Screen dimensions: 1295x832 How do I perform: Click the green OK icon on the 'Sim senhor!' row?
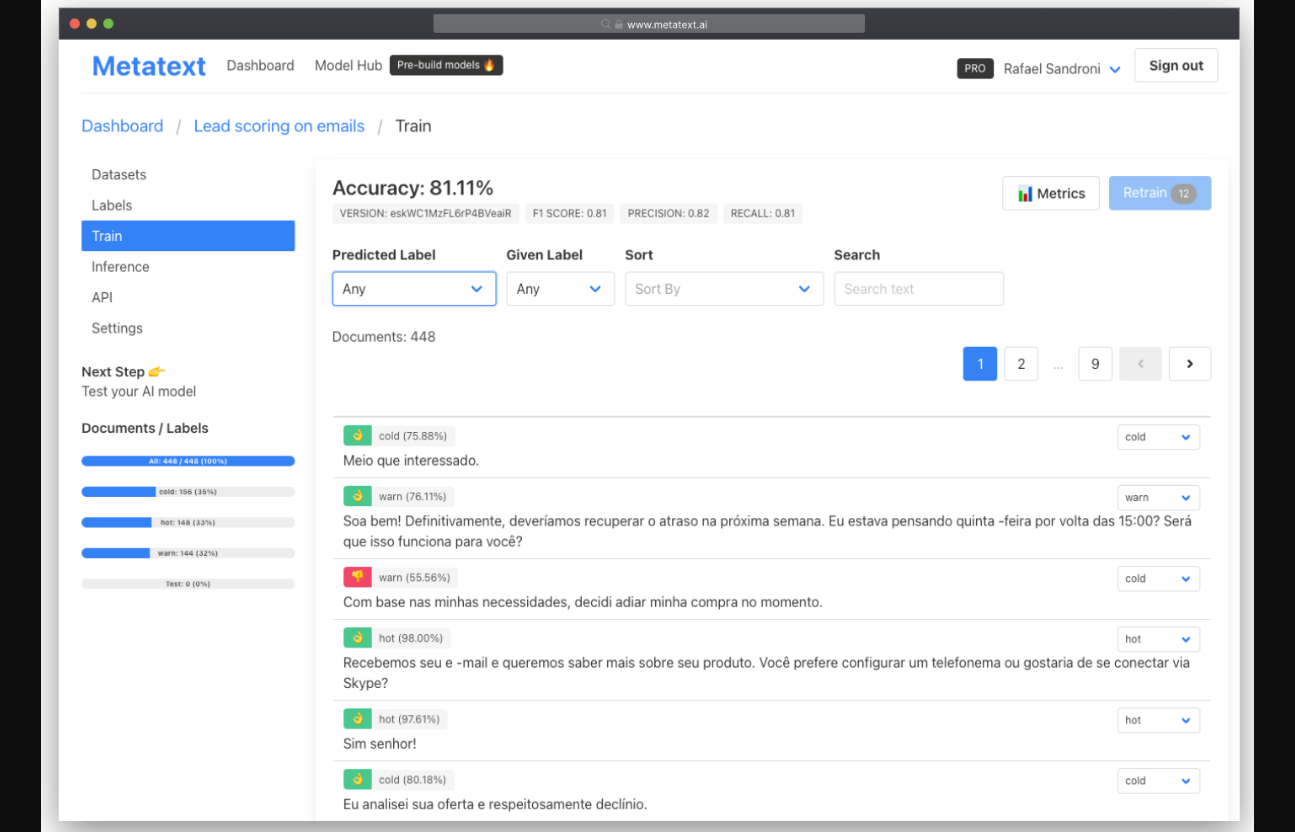click(x=357, y=719)
